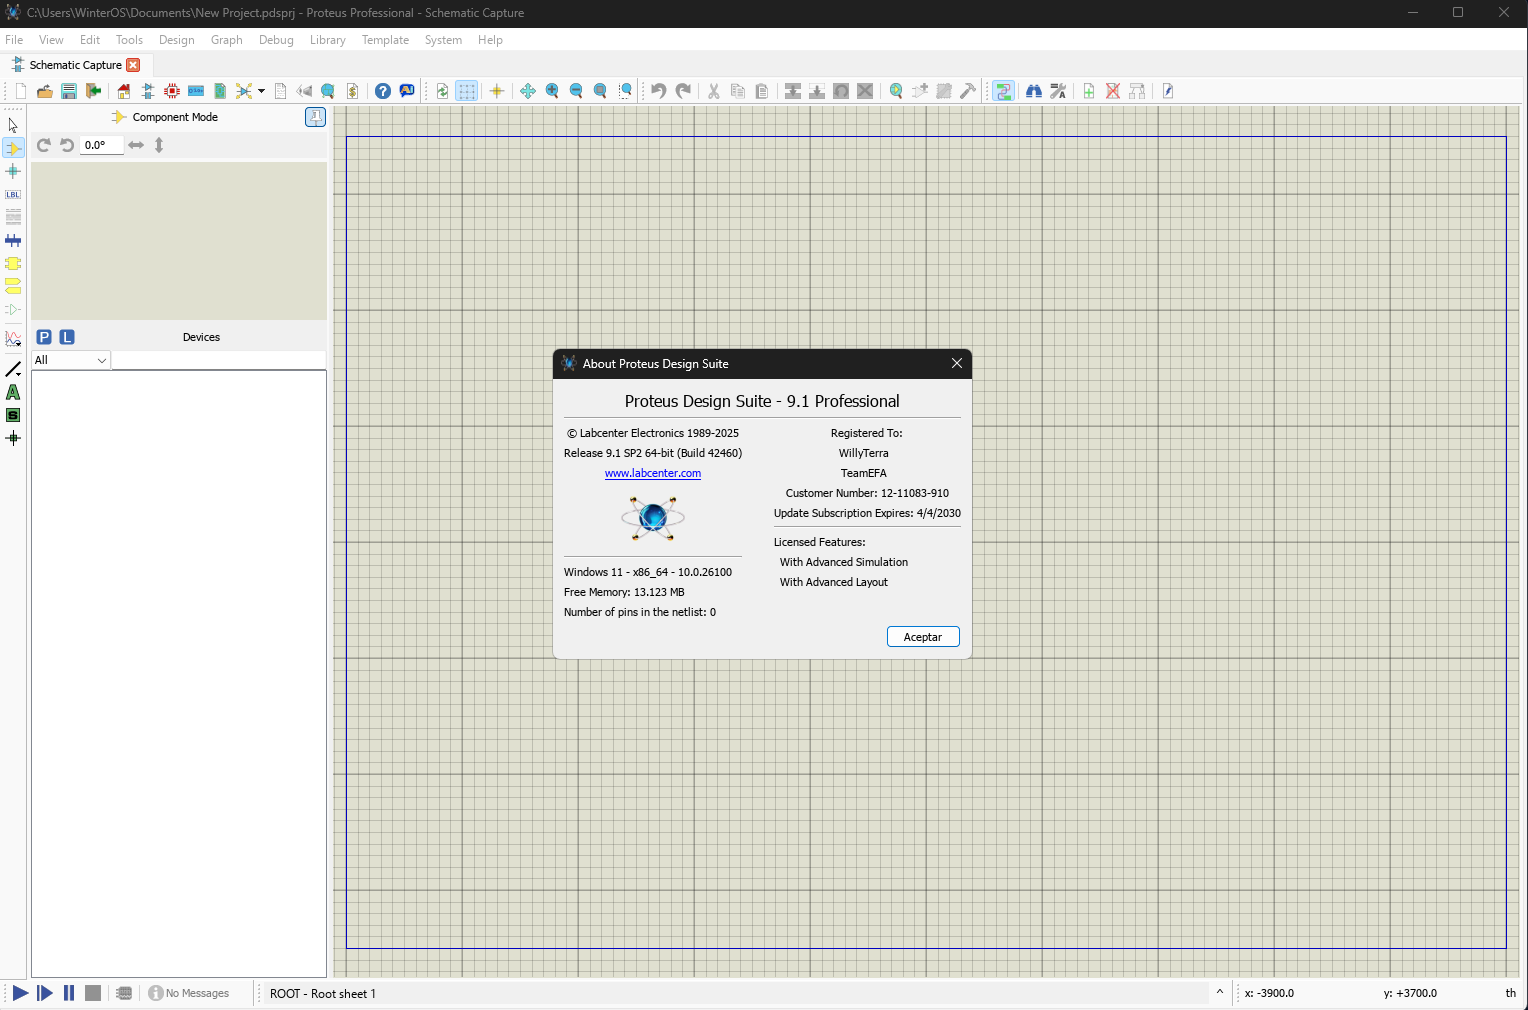Toggle the grid display icon
The height and width of the screenshot is (1010, 1528).
pyautogui.click(x=467, y=91)
